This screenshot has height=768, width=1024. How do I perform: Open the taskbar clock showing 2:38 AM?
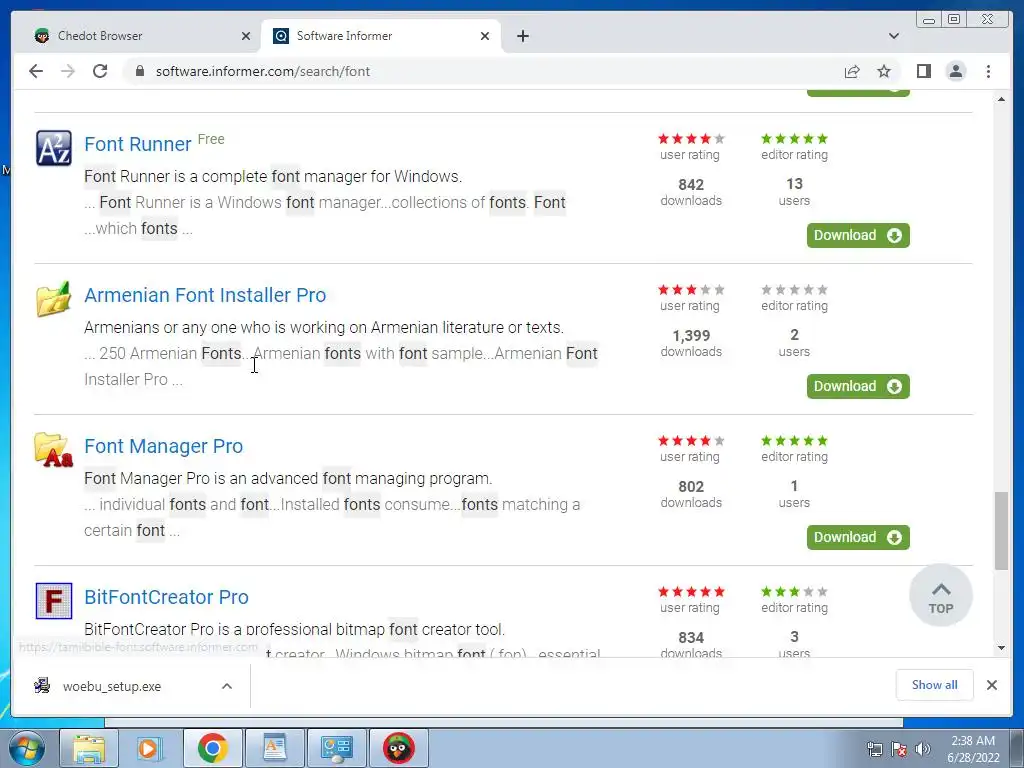(973, 749)
